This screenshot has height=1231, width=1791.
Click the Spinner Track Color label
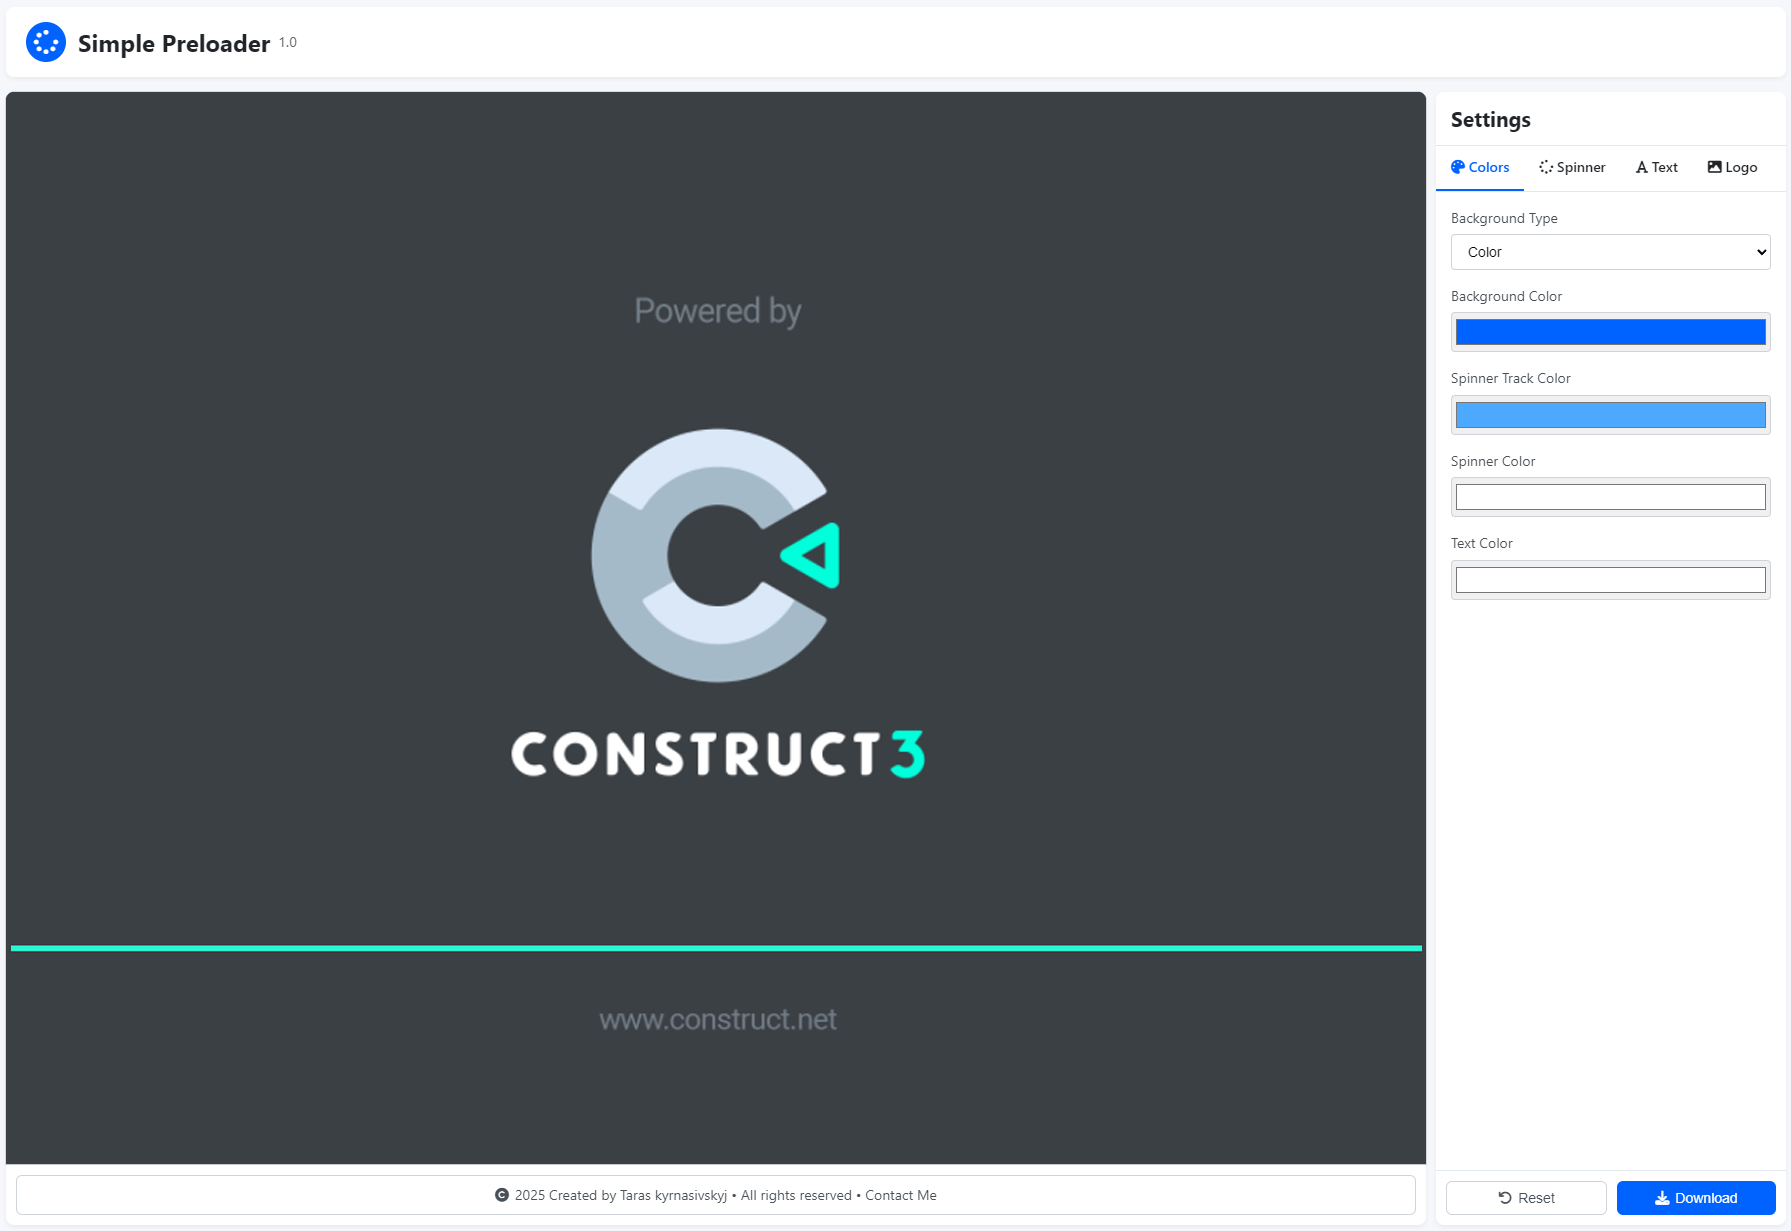[x=1510, y=378]
